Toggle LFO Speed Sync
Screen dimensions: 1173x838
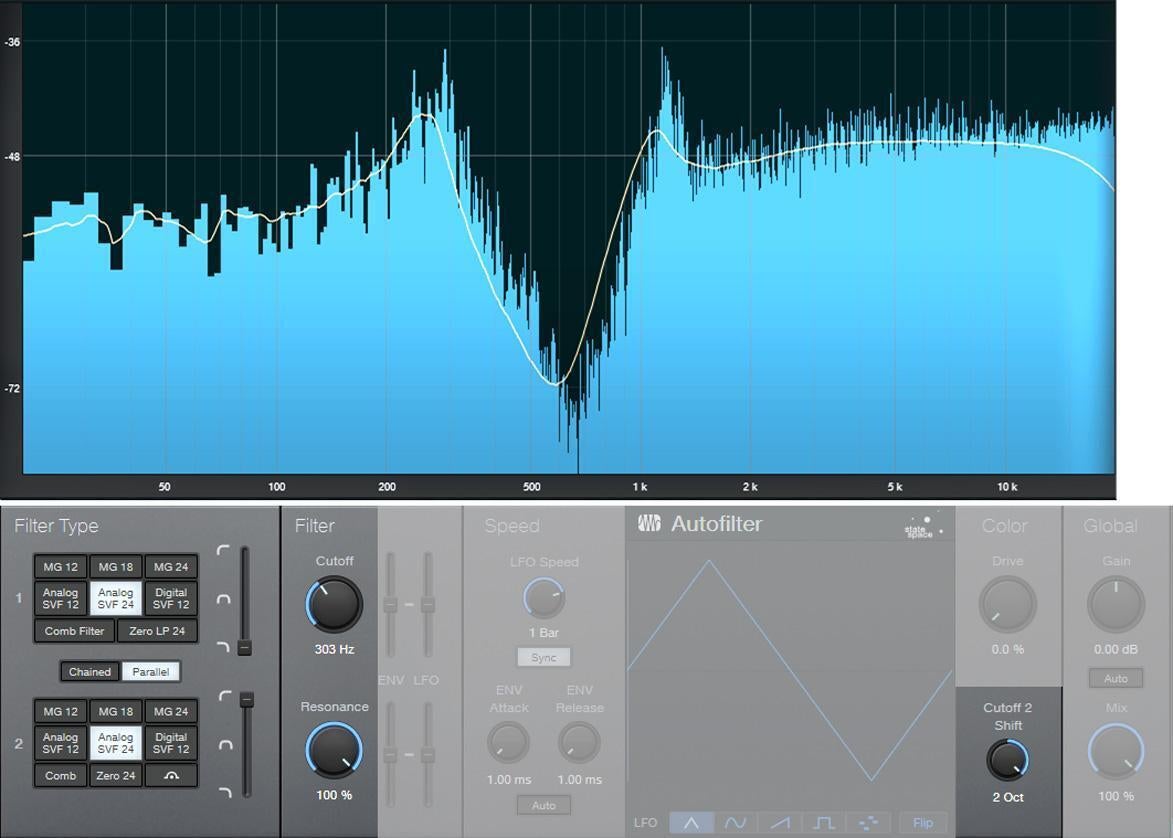544,657
